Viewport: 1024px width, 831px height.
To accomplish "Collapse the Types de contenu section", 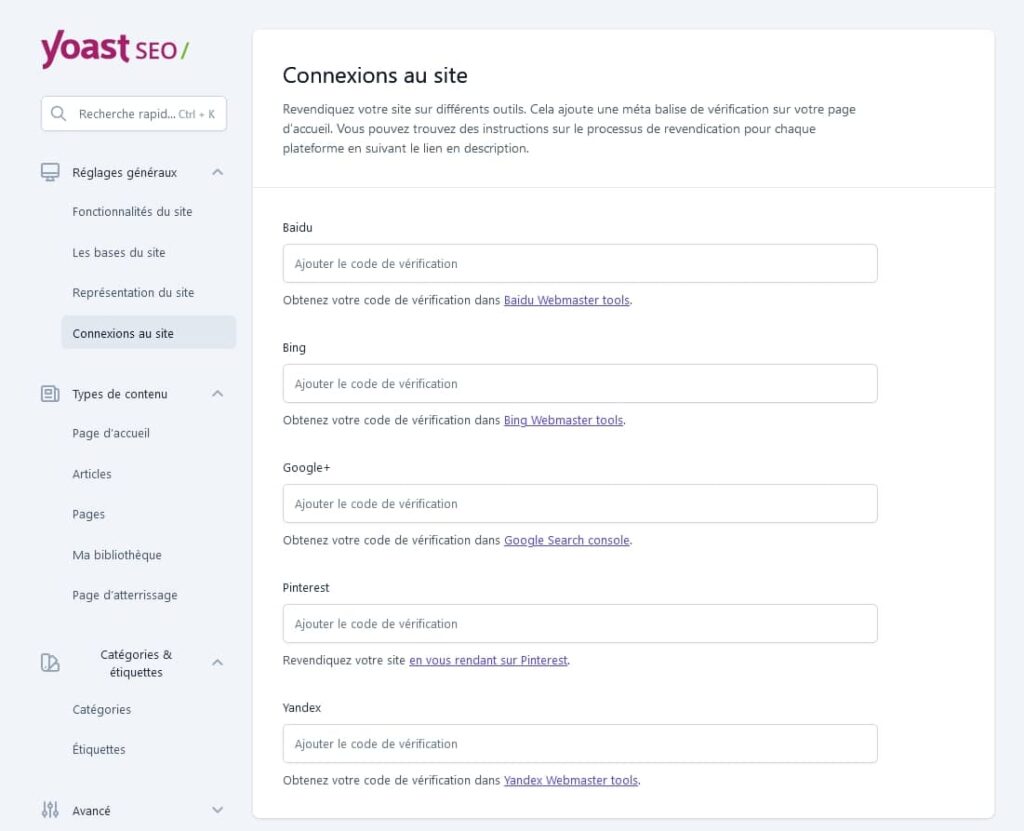I will click(x=217, y=393).
